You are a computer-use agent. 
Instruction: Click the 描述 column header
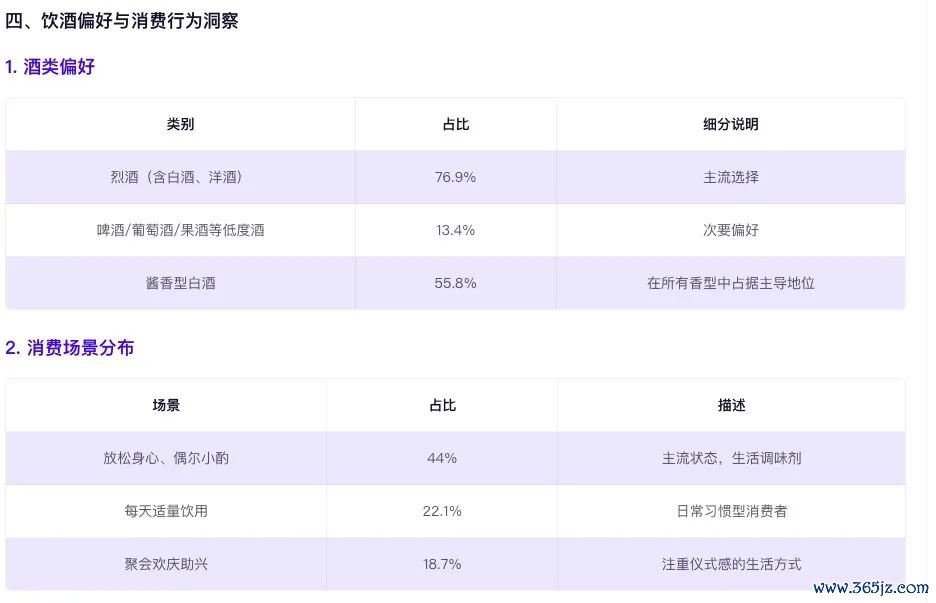731,405
